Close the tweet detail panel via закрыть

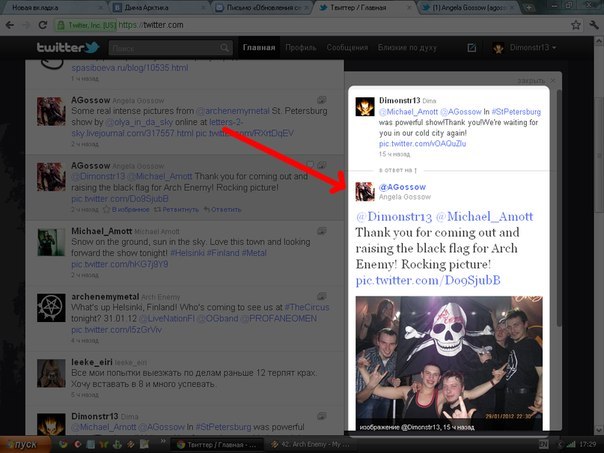[x=535, y=81]
